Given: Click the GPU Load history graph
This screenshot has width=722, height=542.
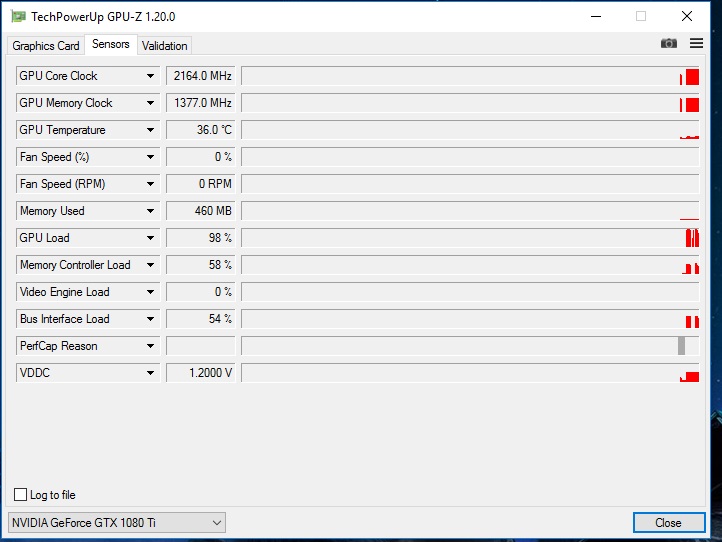Looking at the screenshot, I should (x=470, y=238).
